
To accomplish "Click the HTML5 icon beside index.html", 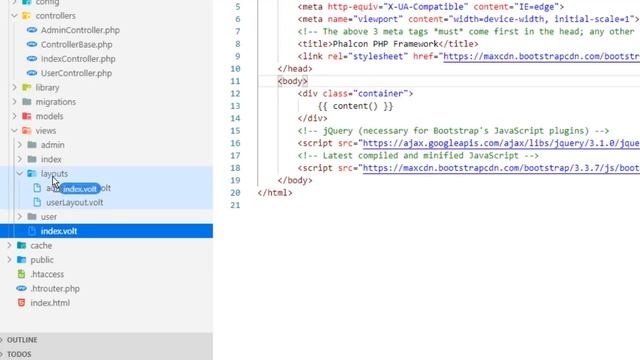I will point(22,302).
